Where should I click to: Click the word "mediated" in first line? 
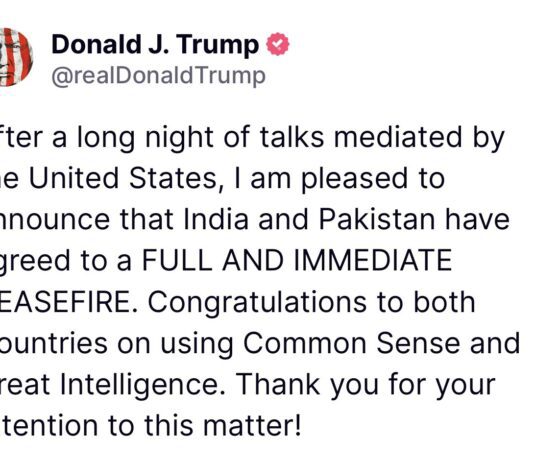397,137
